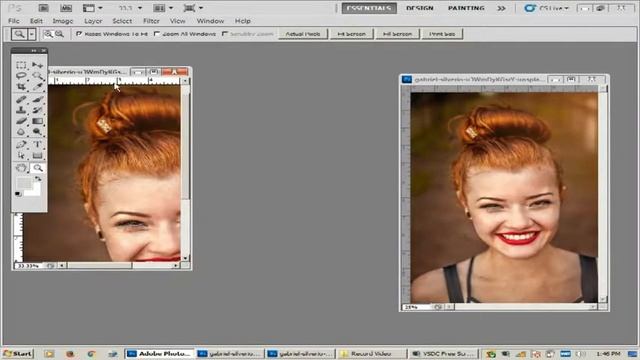This screenshot has height=360, width=640.
Task: Open the Filter menu
Action: pyautogui.click(x=151, y=21)
